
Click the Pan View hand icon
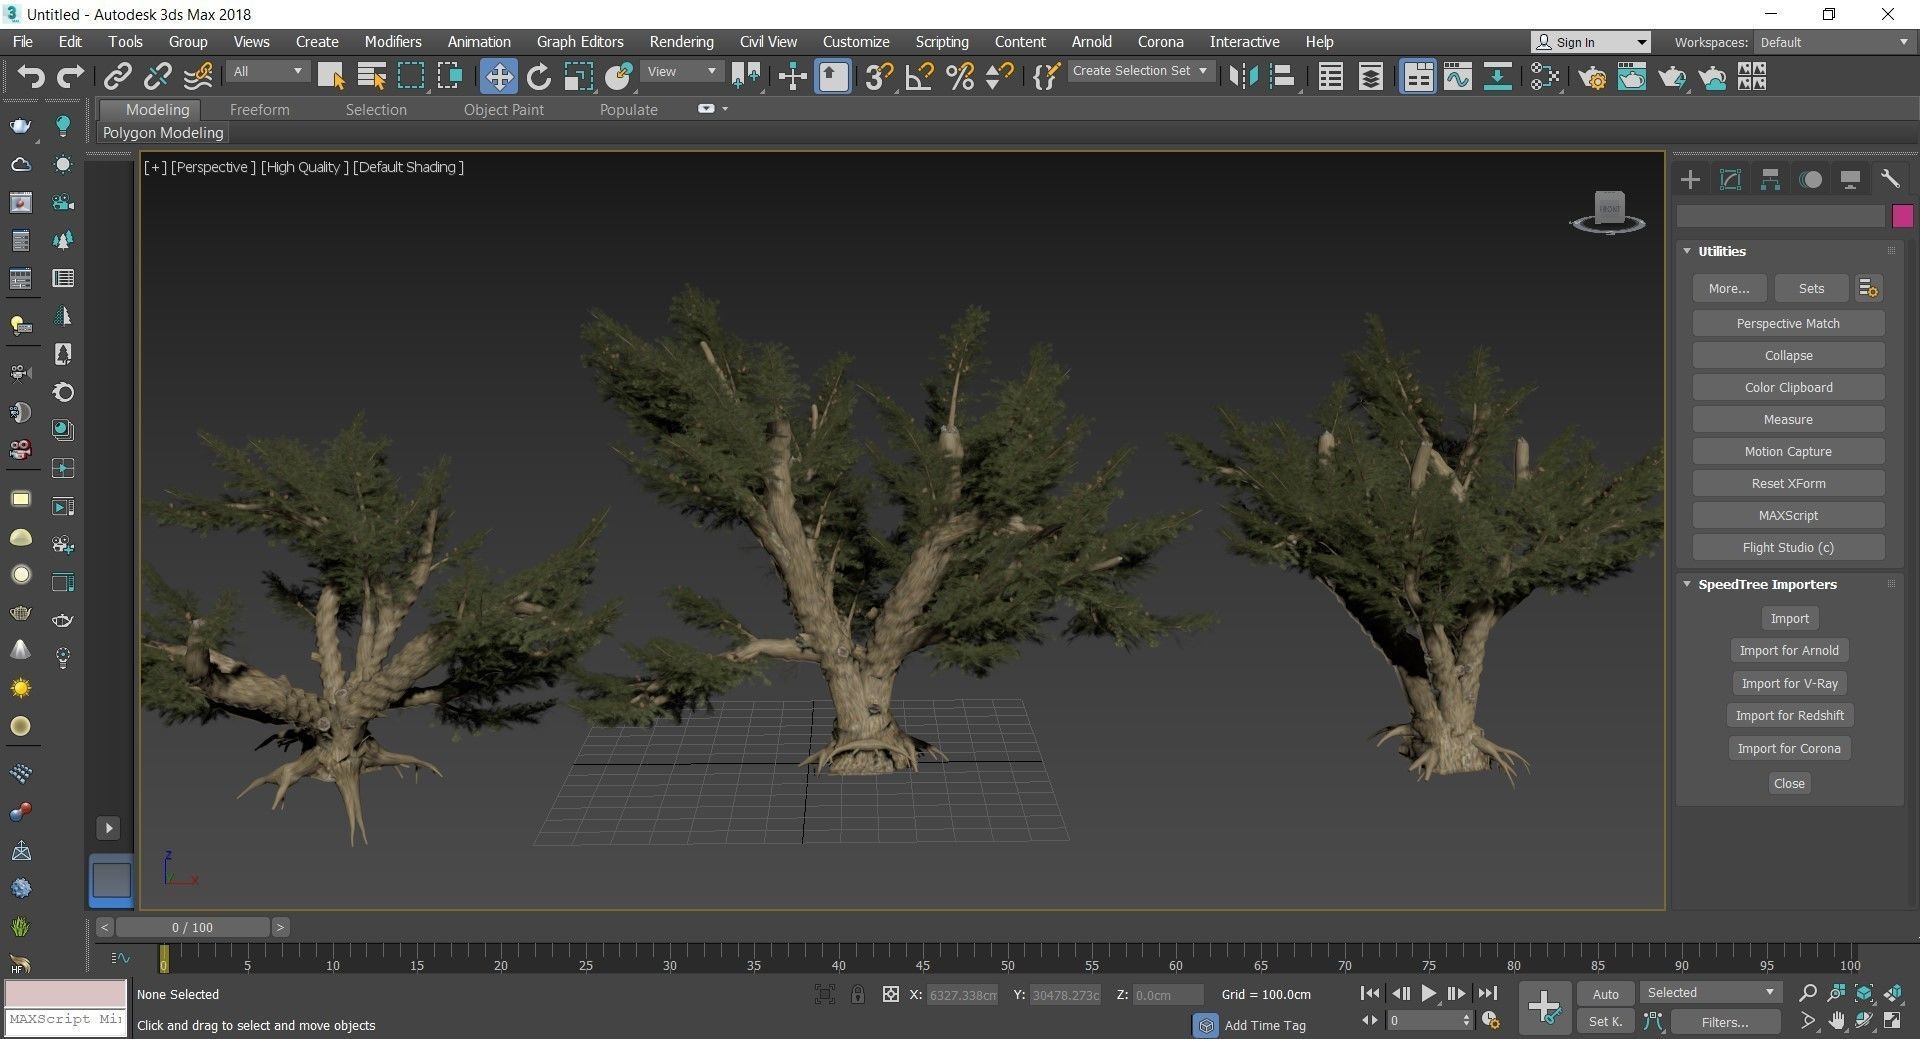click(x=1837, y=1021)
